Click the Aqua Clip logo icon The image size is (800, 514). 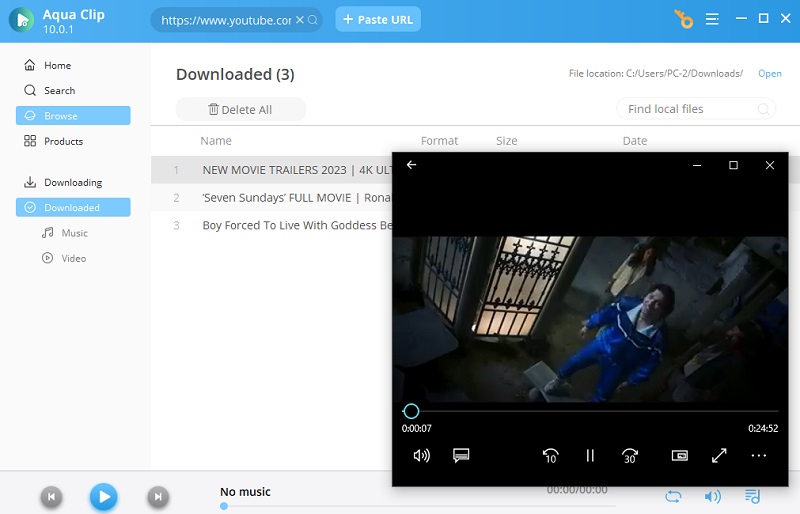click(x=21, y=20)
